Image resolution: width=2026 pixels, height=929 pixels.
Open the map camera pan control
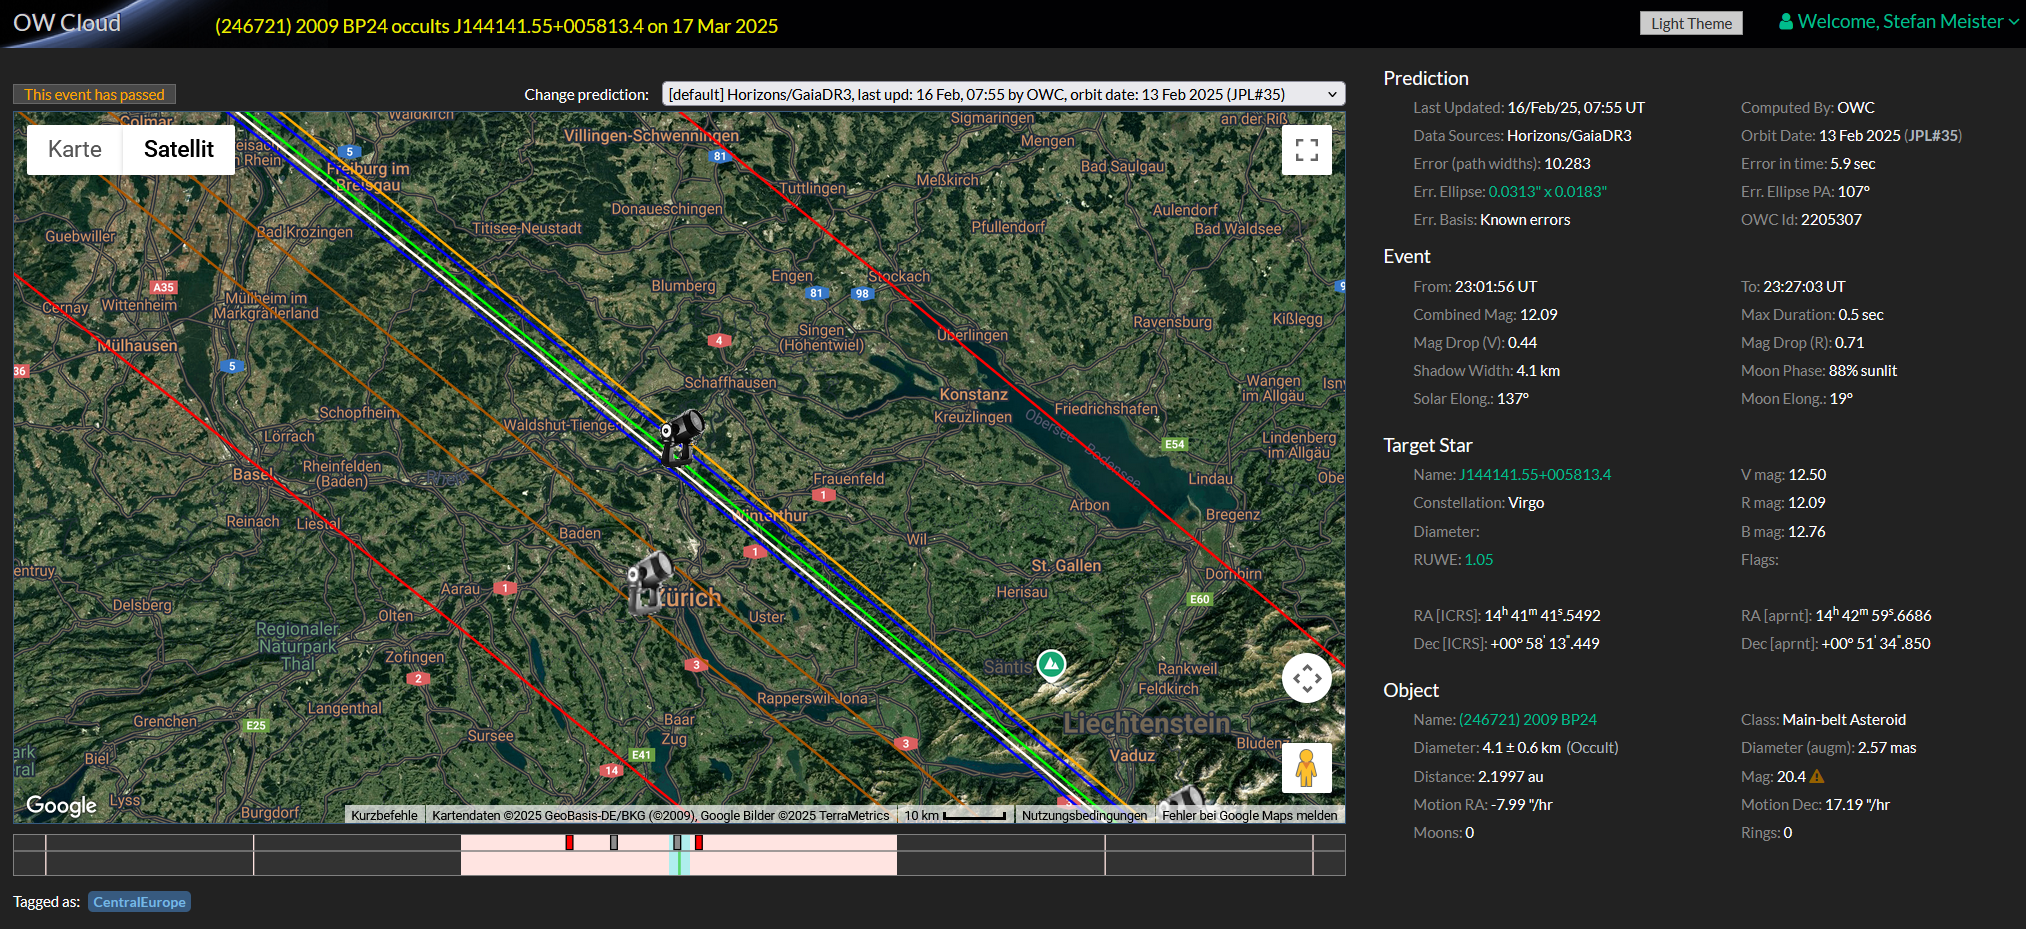tap(1306, 679)
